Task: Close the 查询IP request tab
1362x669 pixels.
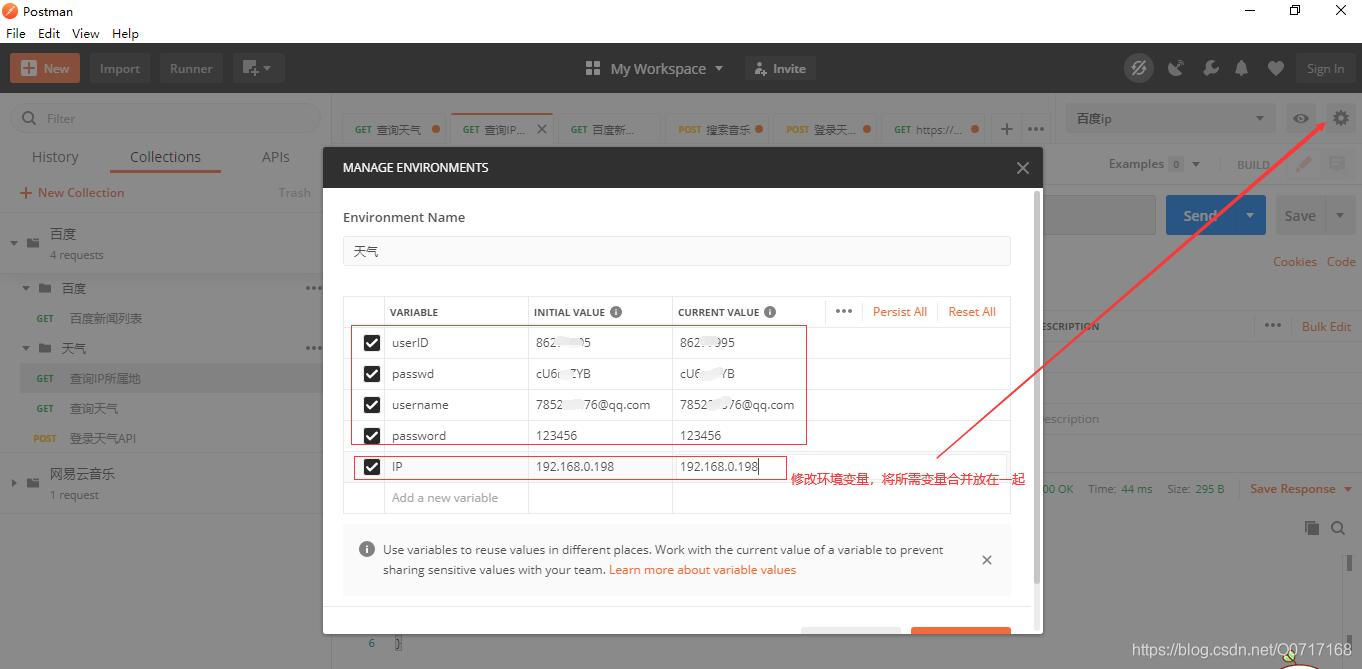Action: pos(542,129)
